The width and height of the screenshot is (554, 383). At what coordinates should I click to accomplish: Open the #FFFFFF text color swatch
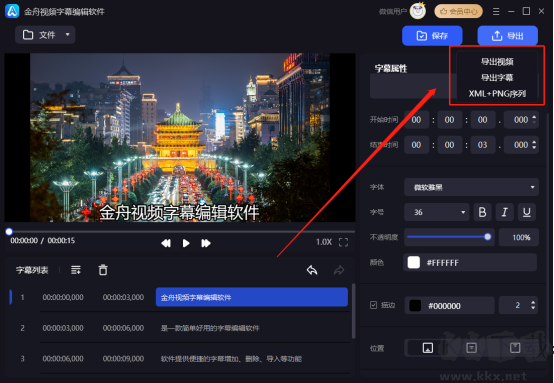click(414, 263)
